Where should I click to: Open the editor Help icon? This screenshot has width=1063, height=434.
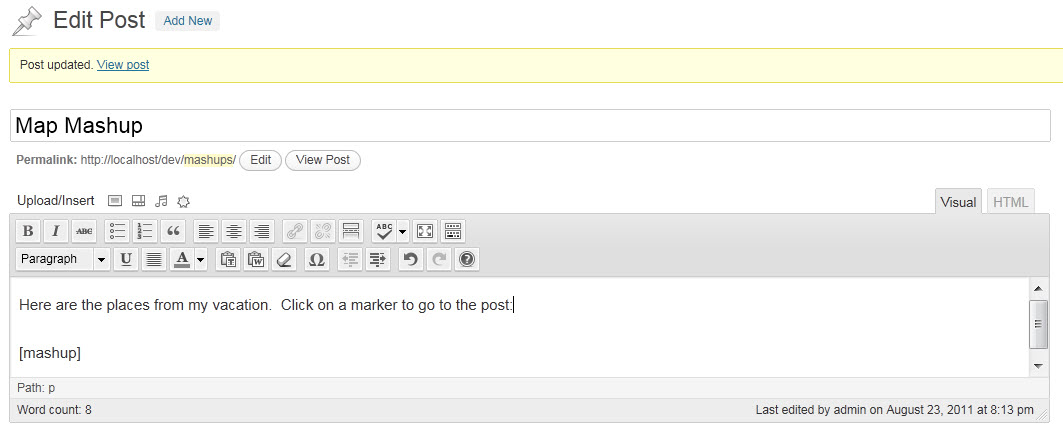[x=466, y=259]
